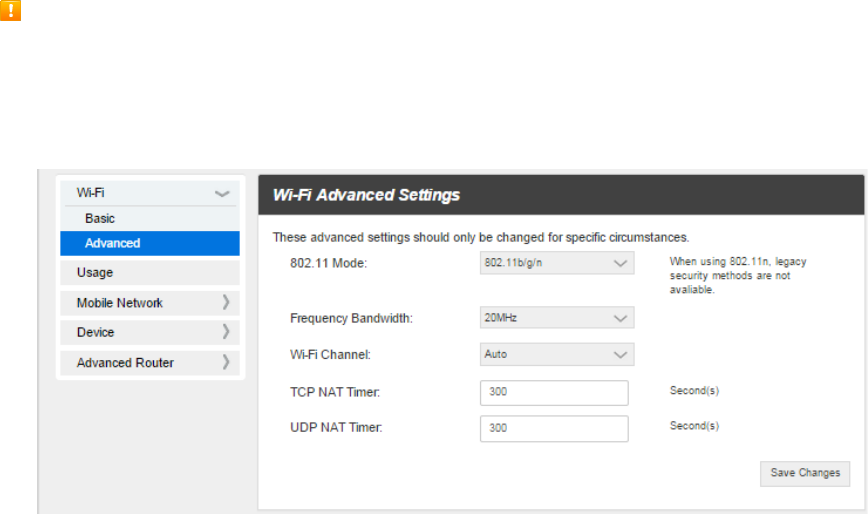Open the 802.11 Mode dropdown
Image resolution: width=868 pixels, height=514 pixels.
pos(557,263)
